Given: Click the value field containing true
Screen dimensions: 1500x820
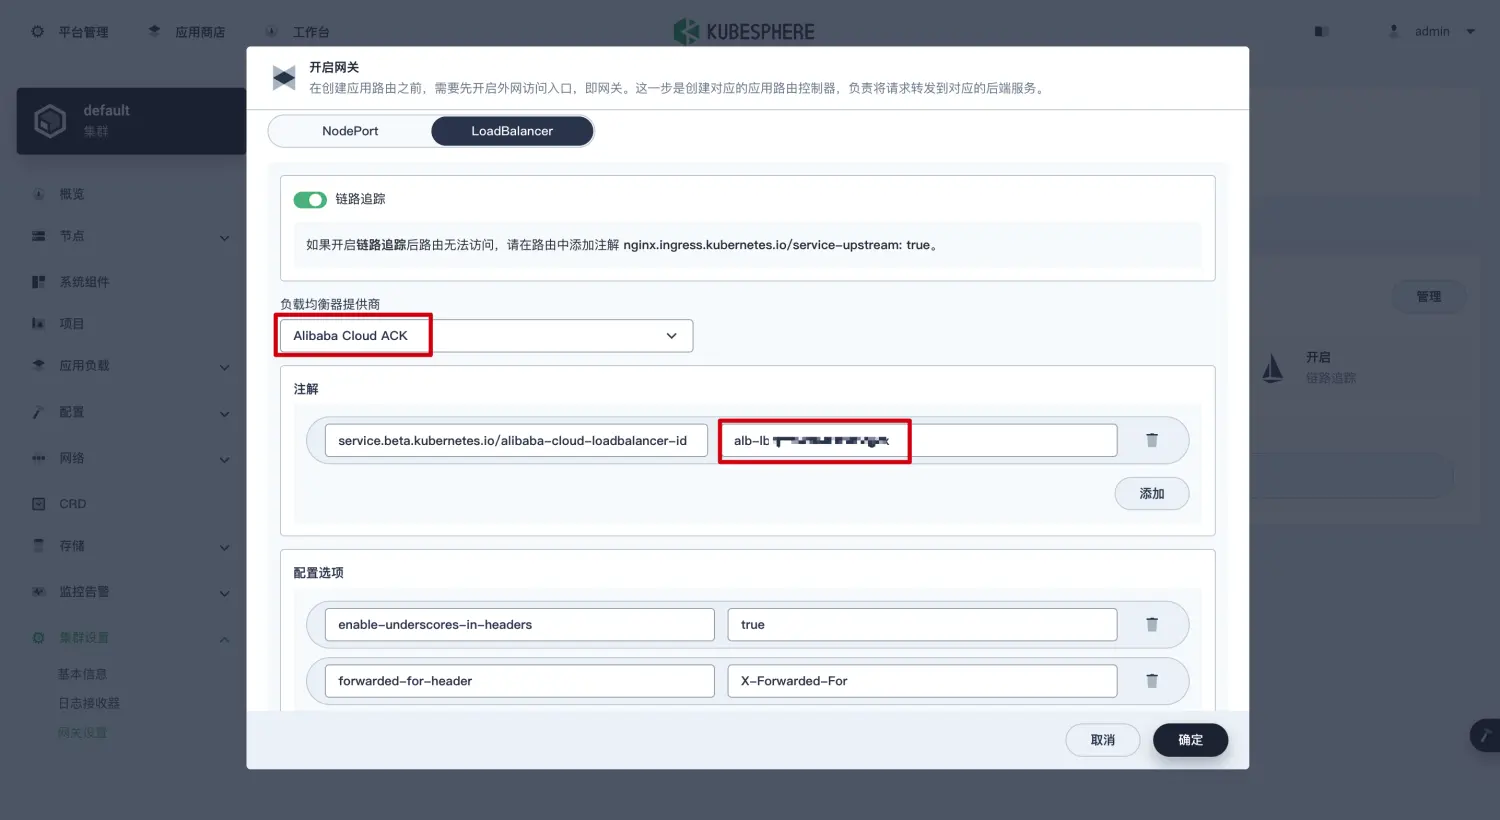Looking at the screenshot, I should 922,625.
